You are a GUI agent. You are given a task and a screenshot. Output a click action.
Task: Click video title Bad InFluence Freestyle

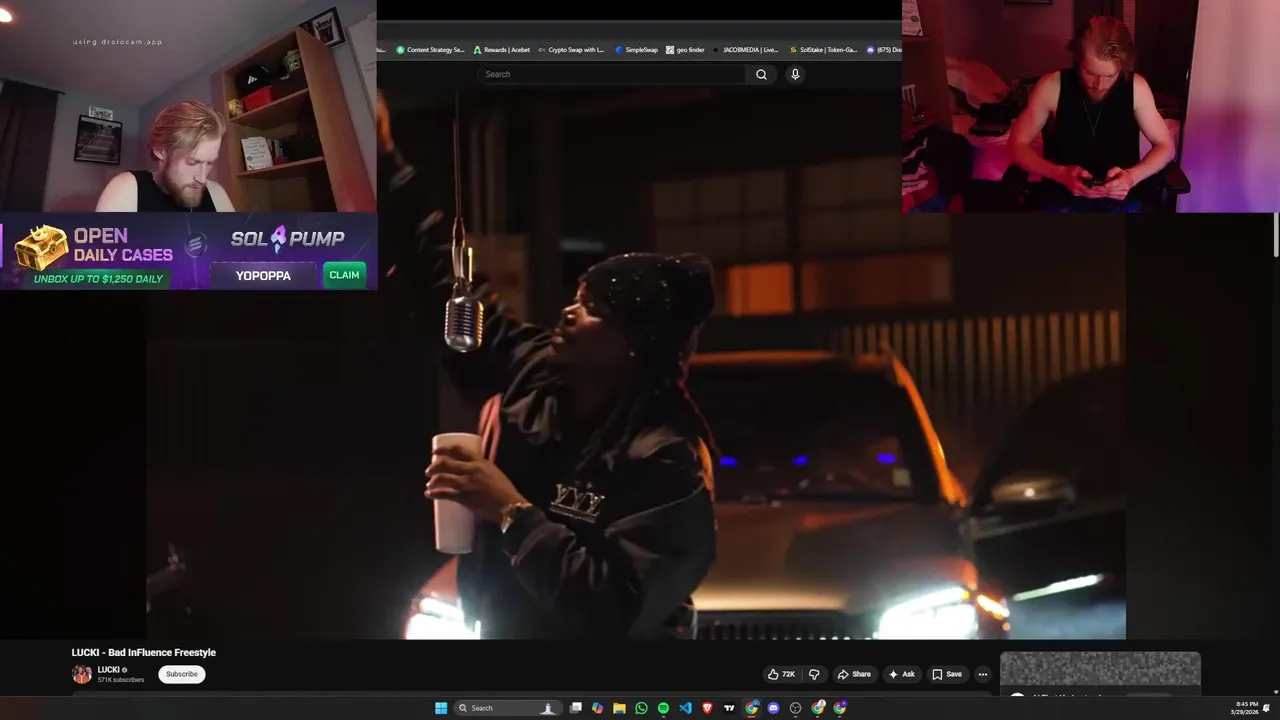pos(144,652)
